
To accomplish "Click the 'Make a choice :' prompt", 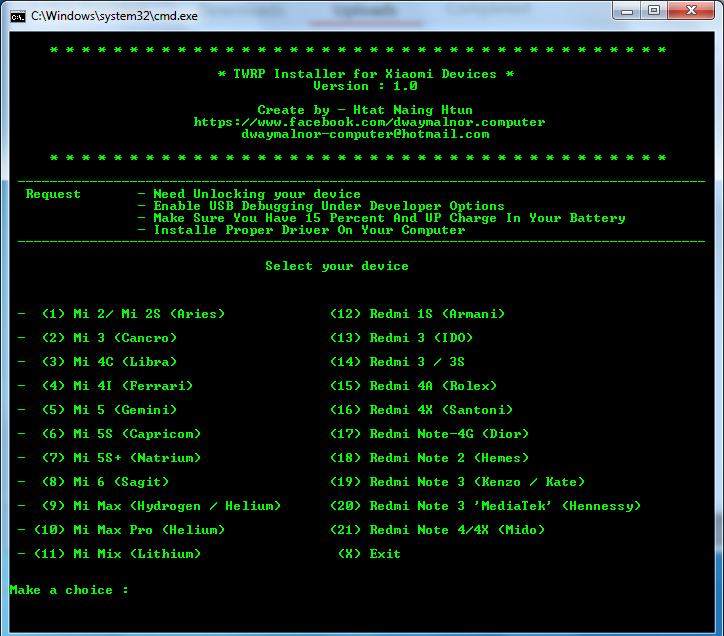I will click(69, 590).
